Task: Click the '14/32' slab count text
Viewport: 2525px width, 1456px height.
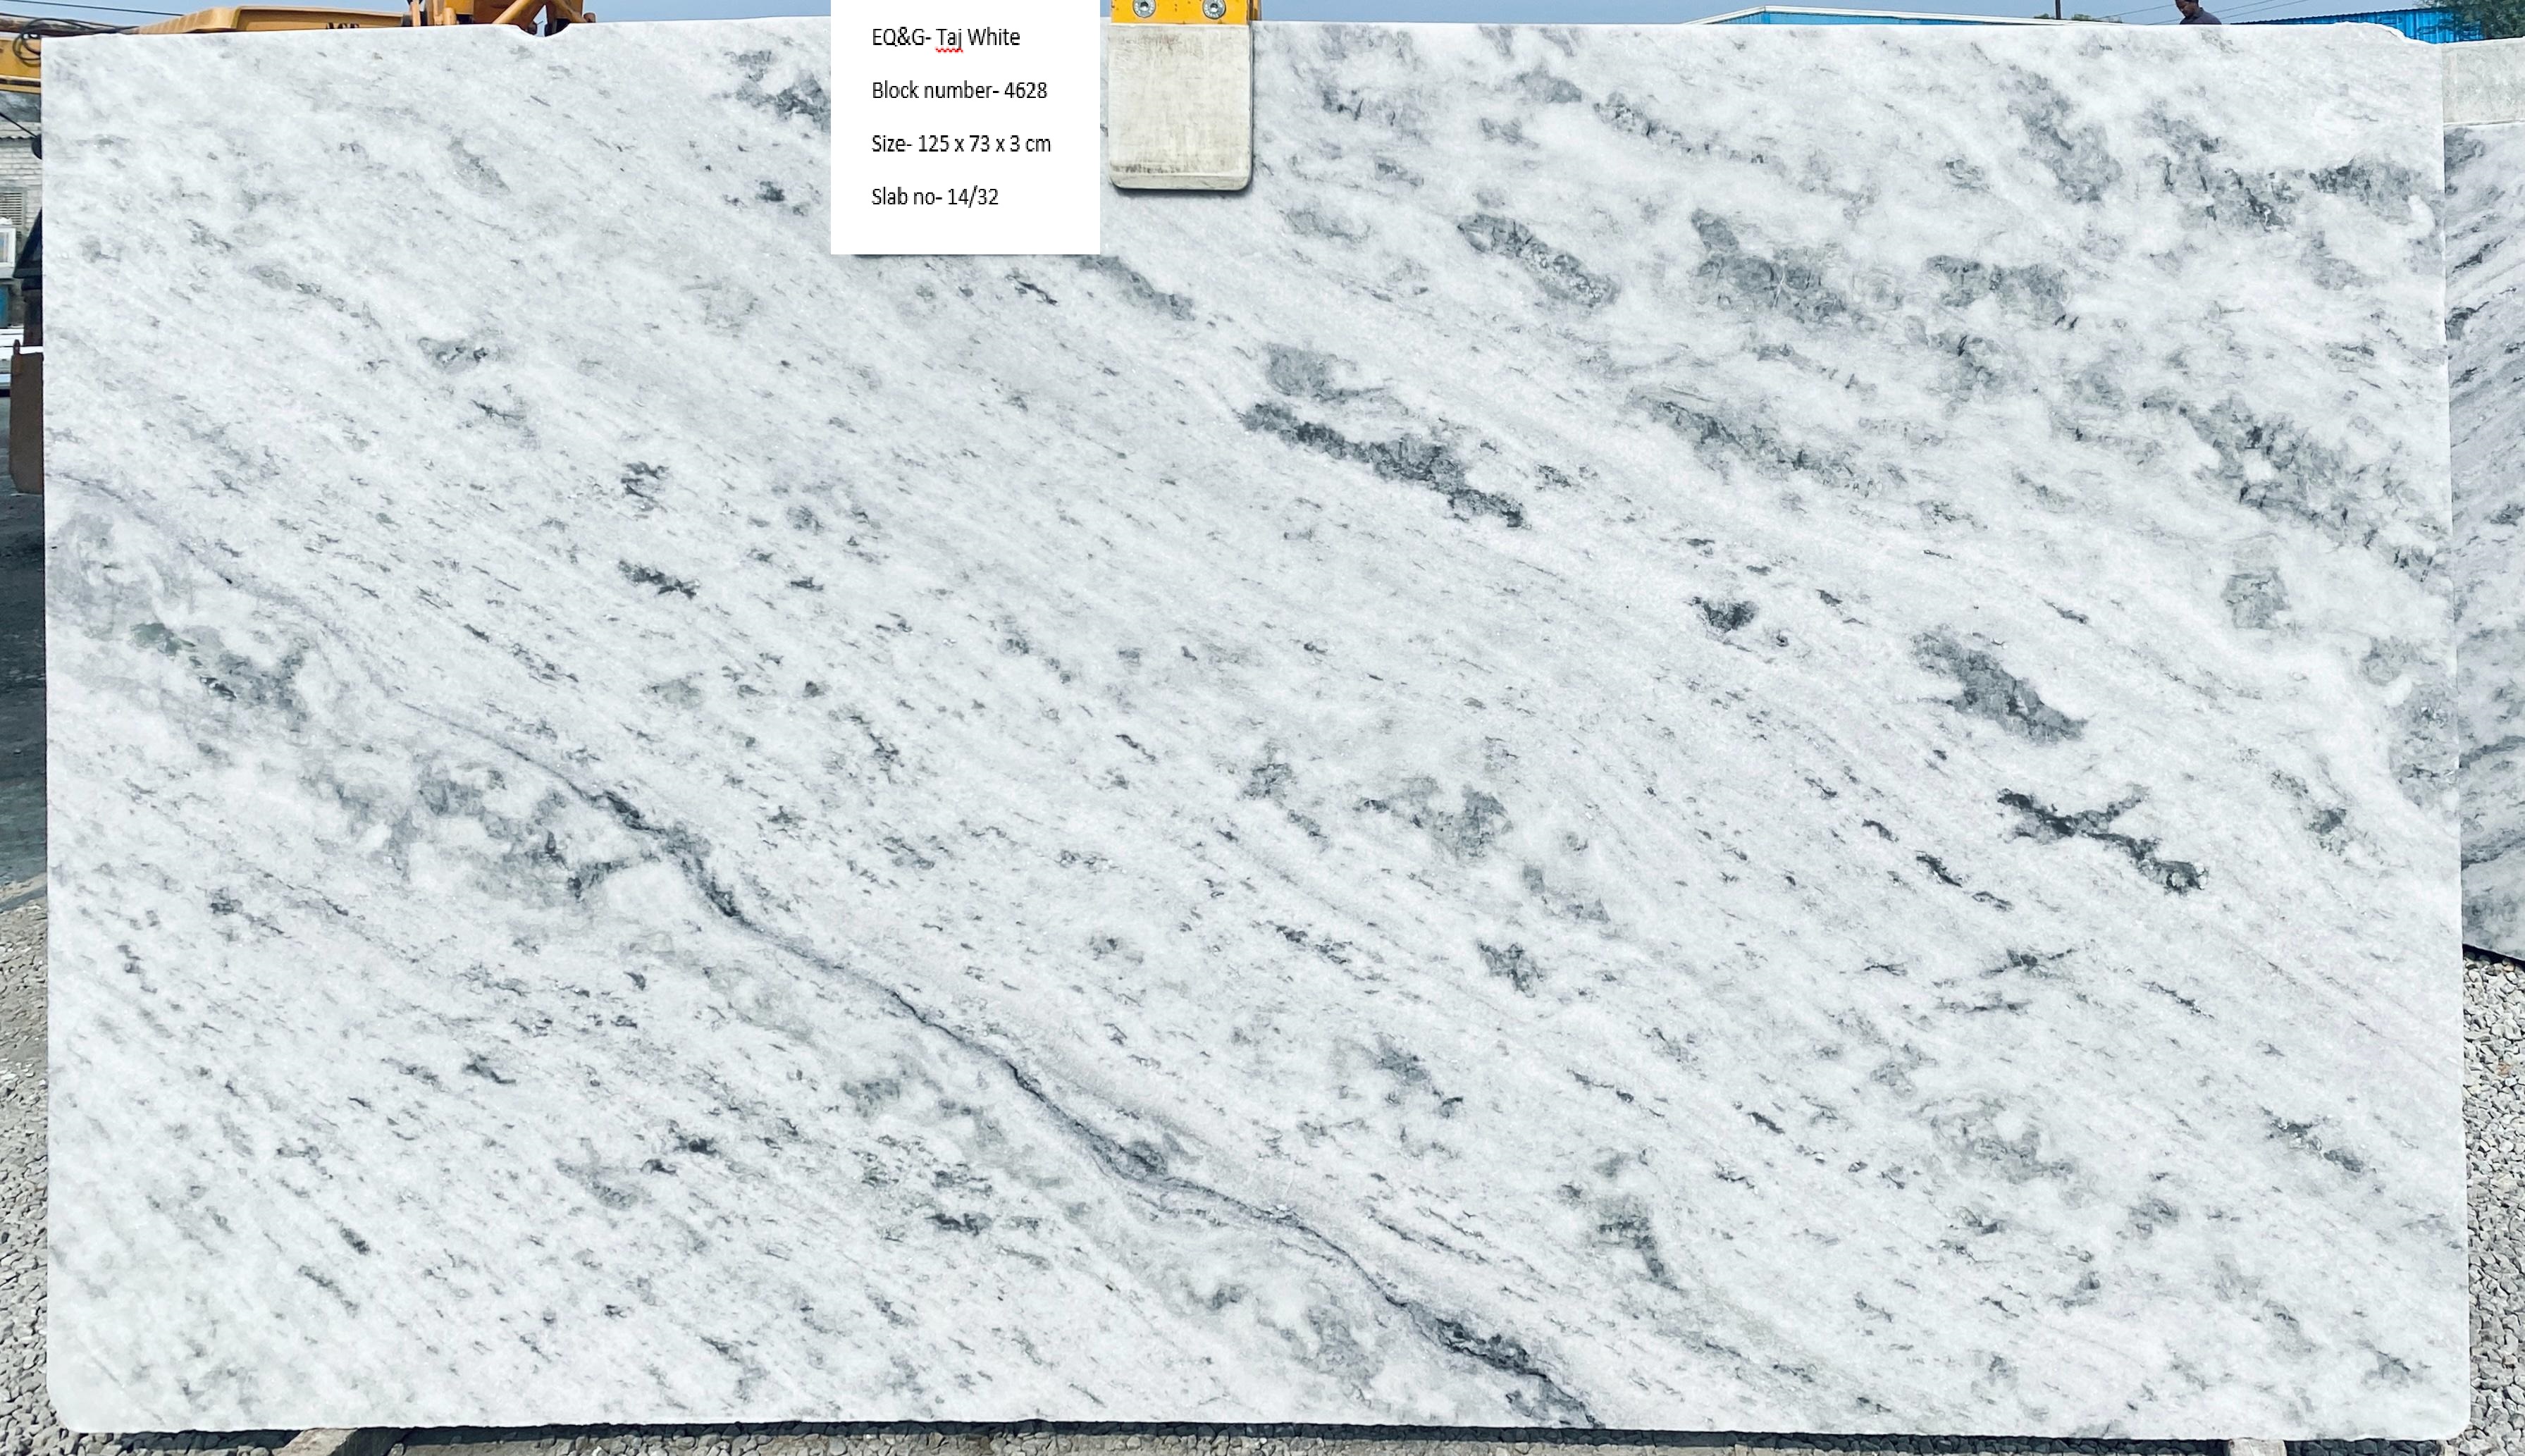Action: (x=972, y=196)
